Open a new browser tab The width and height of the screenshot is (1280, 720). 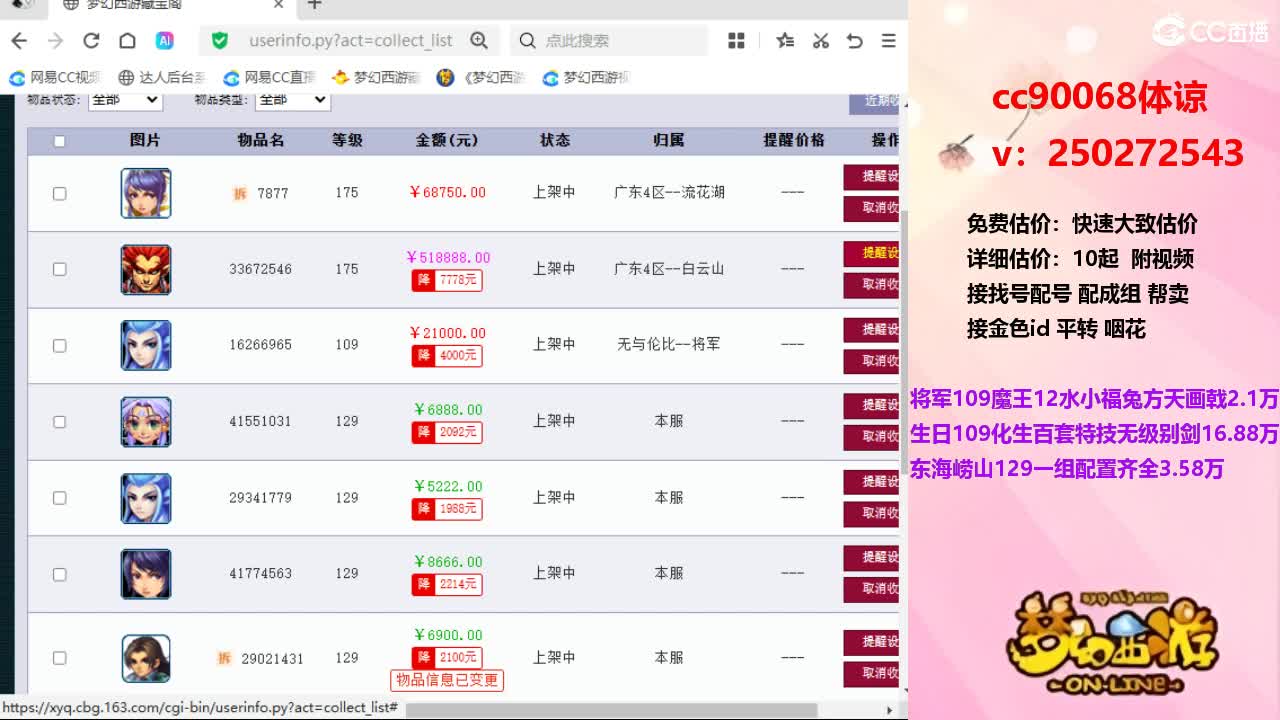[x=314, y=5]
